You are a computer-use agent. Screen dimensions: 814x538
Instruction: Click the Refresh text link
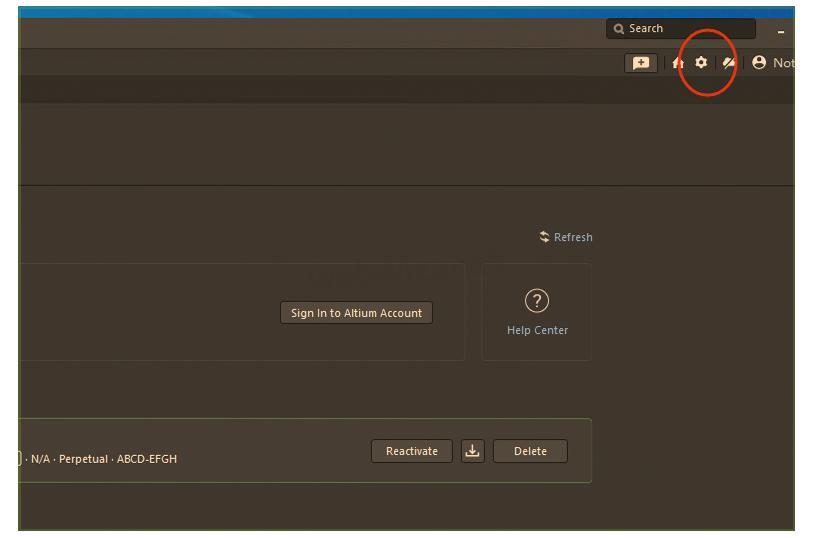click(x=573, y=237)
